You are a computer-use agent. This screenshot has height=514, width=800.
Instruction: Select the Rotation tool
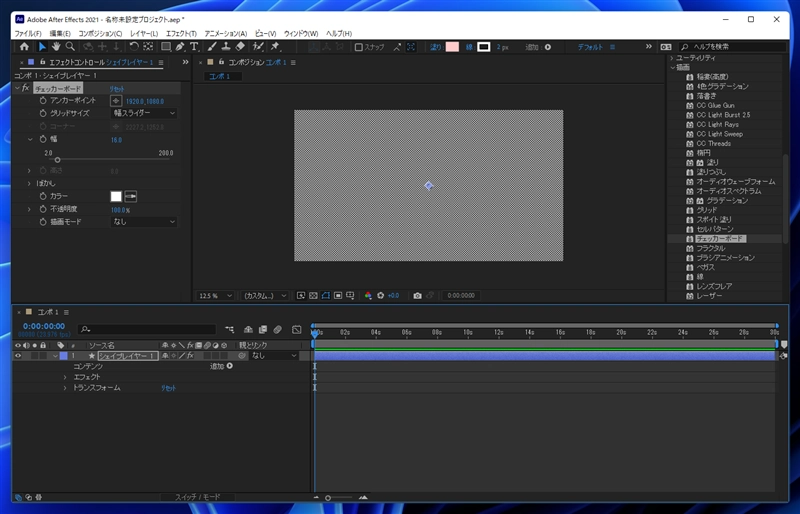(134, 47)
